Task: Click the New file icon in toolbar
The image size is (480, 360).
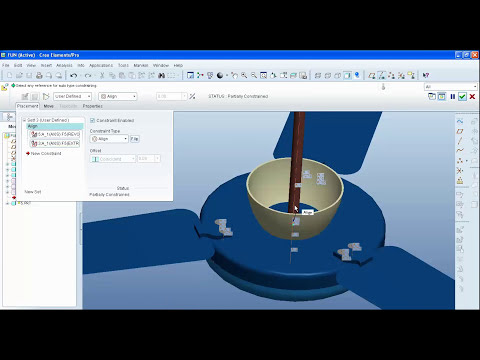Action: 9,76
